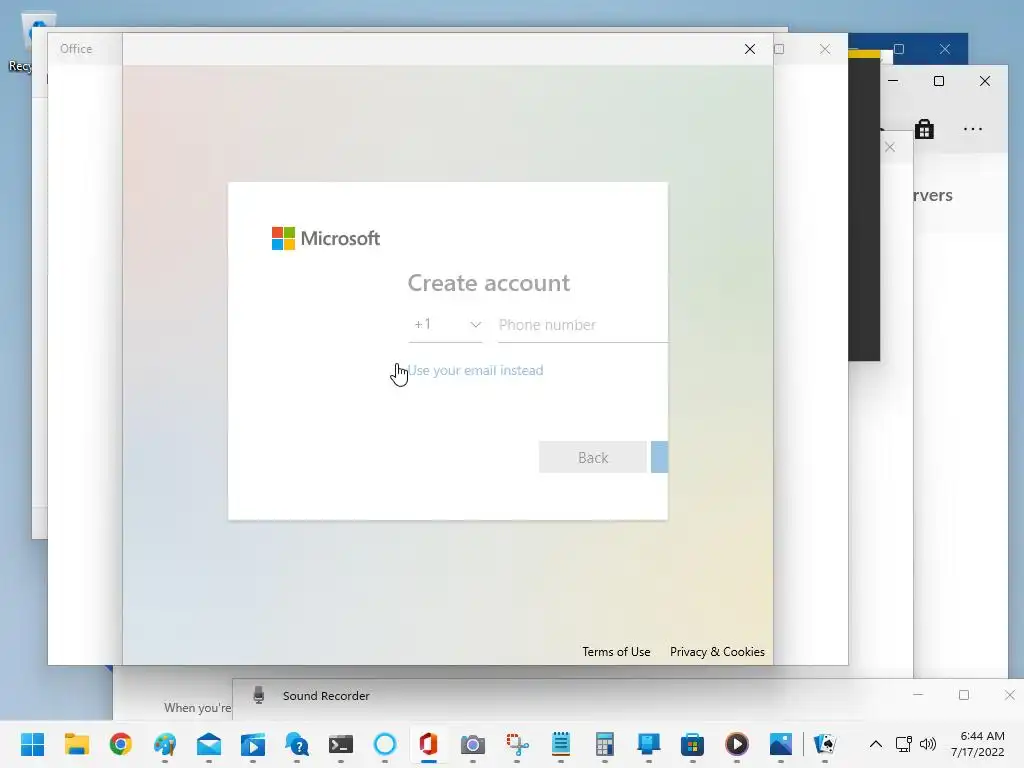
Task: Click the blue Next button
Action: pyautogui.click(x=660, y=457)
